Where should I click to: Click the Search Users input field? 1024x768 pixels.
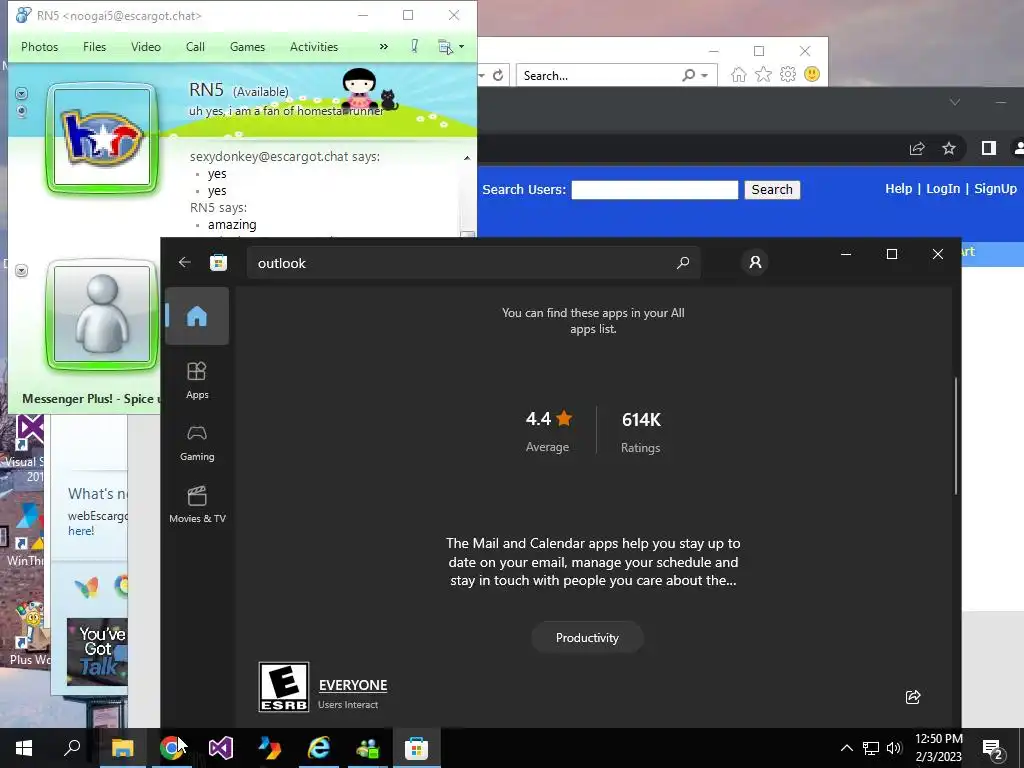[654, 190]
